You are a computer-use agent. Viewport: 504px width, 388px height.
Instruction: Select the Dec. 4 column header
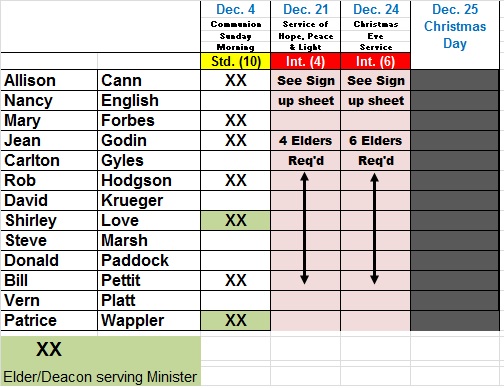[235, 9]
